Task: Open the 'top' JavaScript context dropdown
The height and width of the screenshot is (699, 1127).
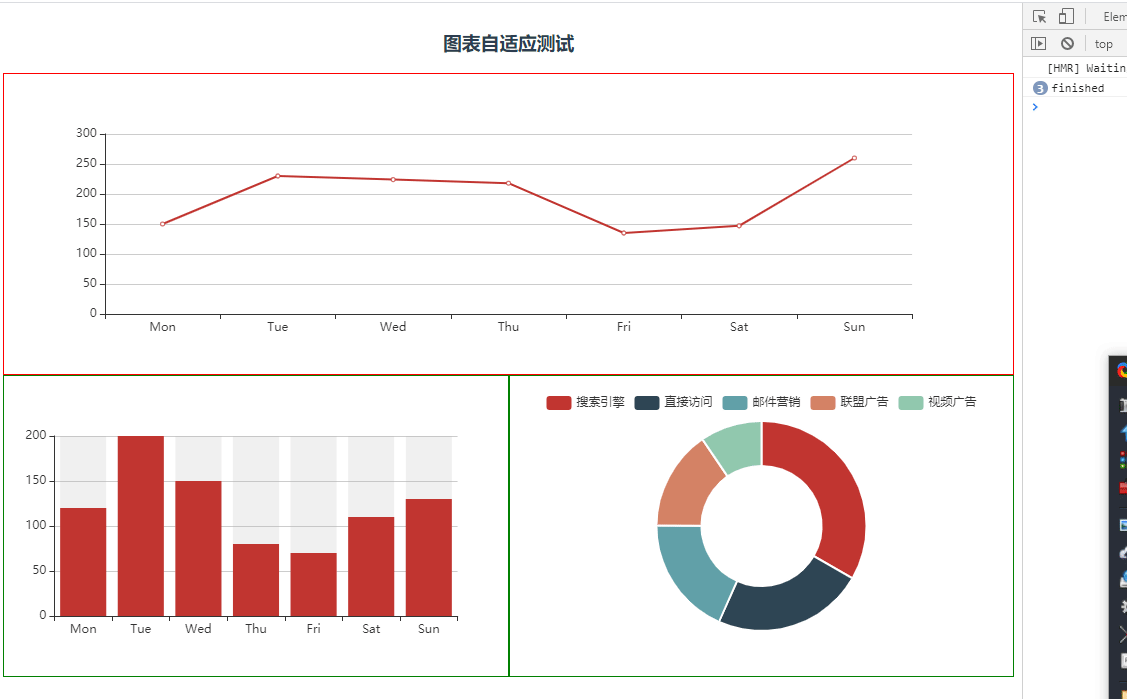Action: tap(1104, 44)
